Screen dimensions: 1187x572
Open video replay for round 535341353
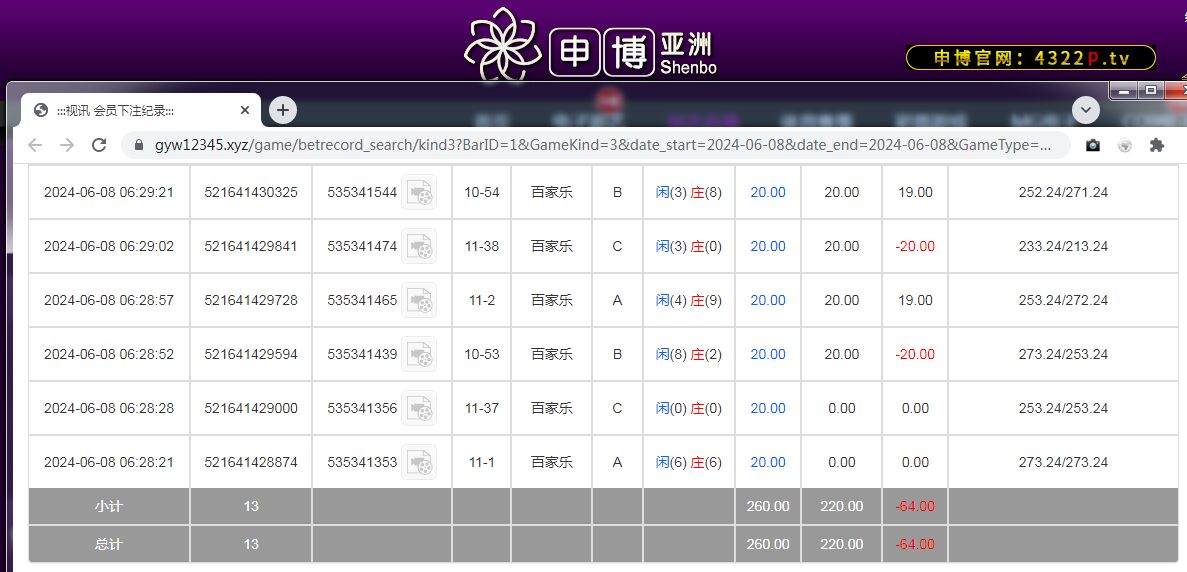click(419, 462)
